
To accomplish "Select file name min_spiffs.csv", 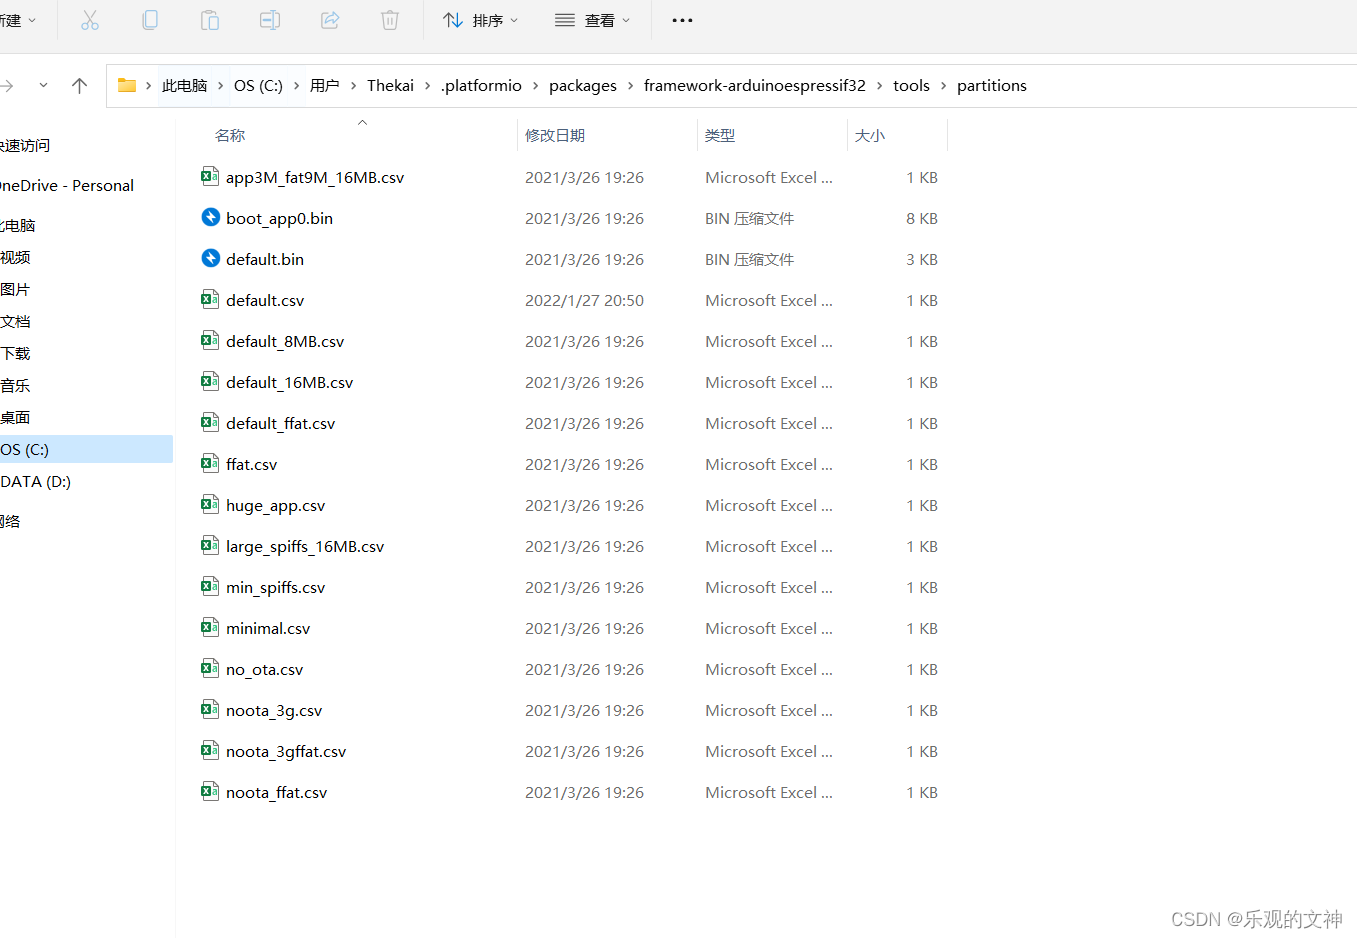I will [275, 588].
